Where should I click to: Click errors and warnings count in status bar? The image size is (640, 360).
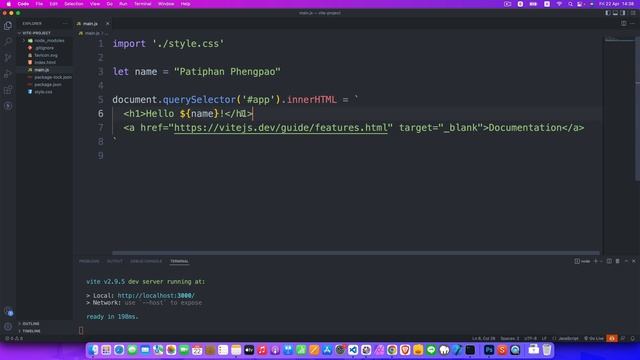[x=14, y=338]
